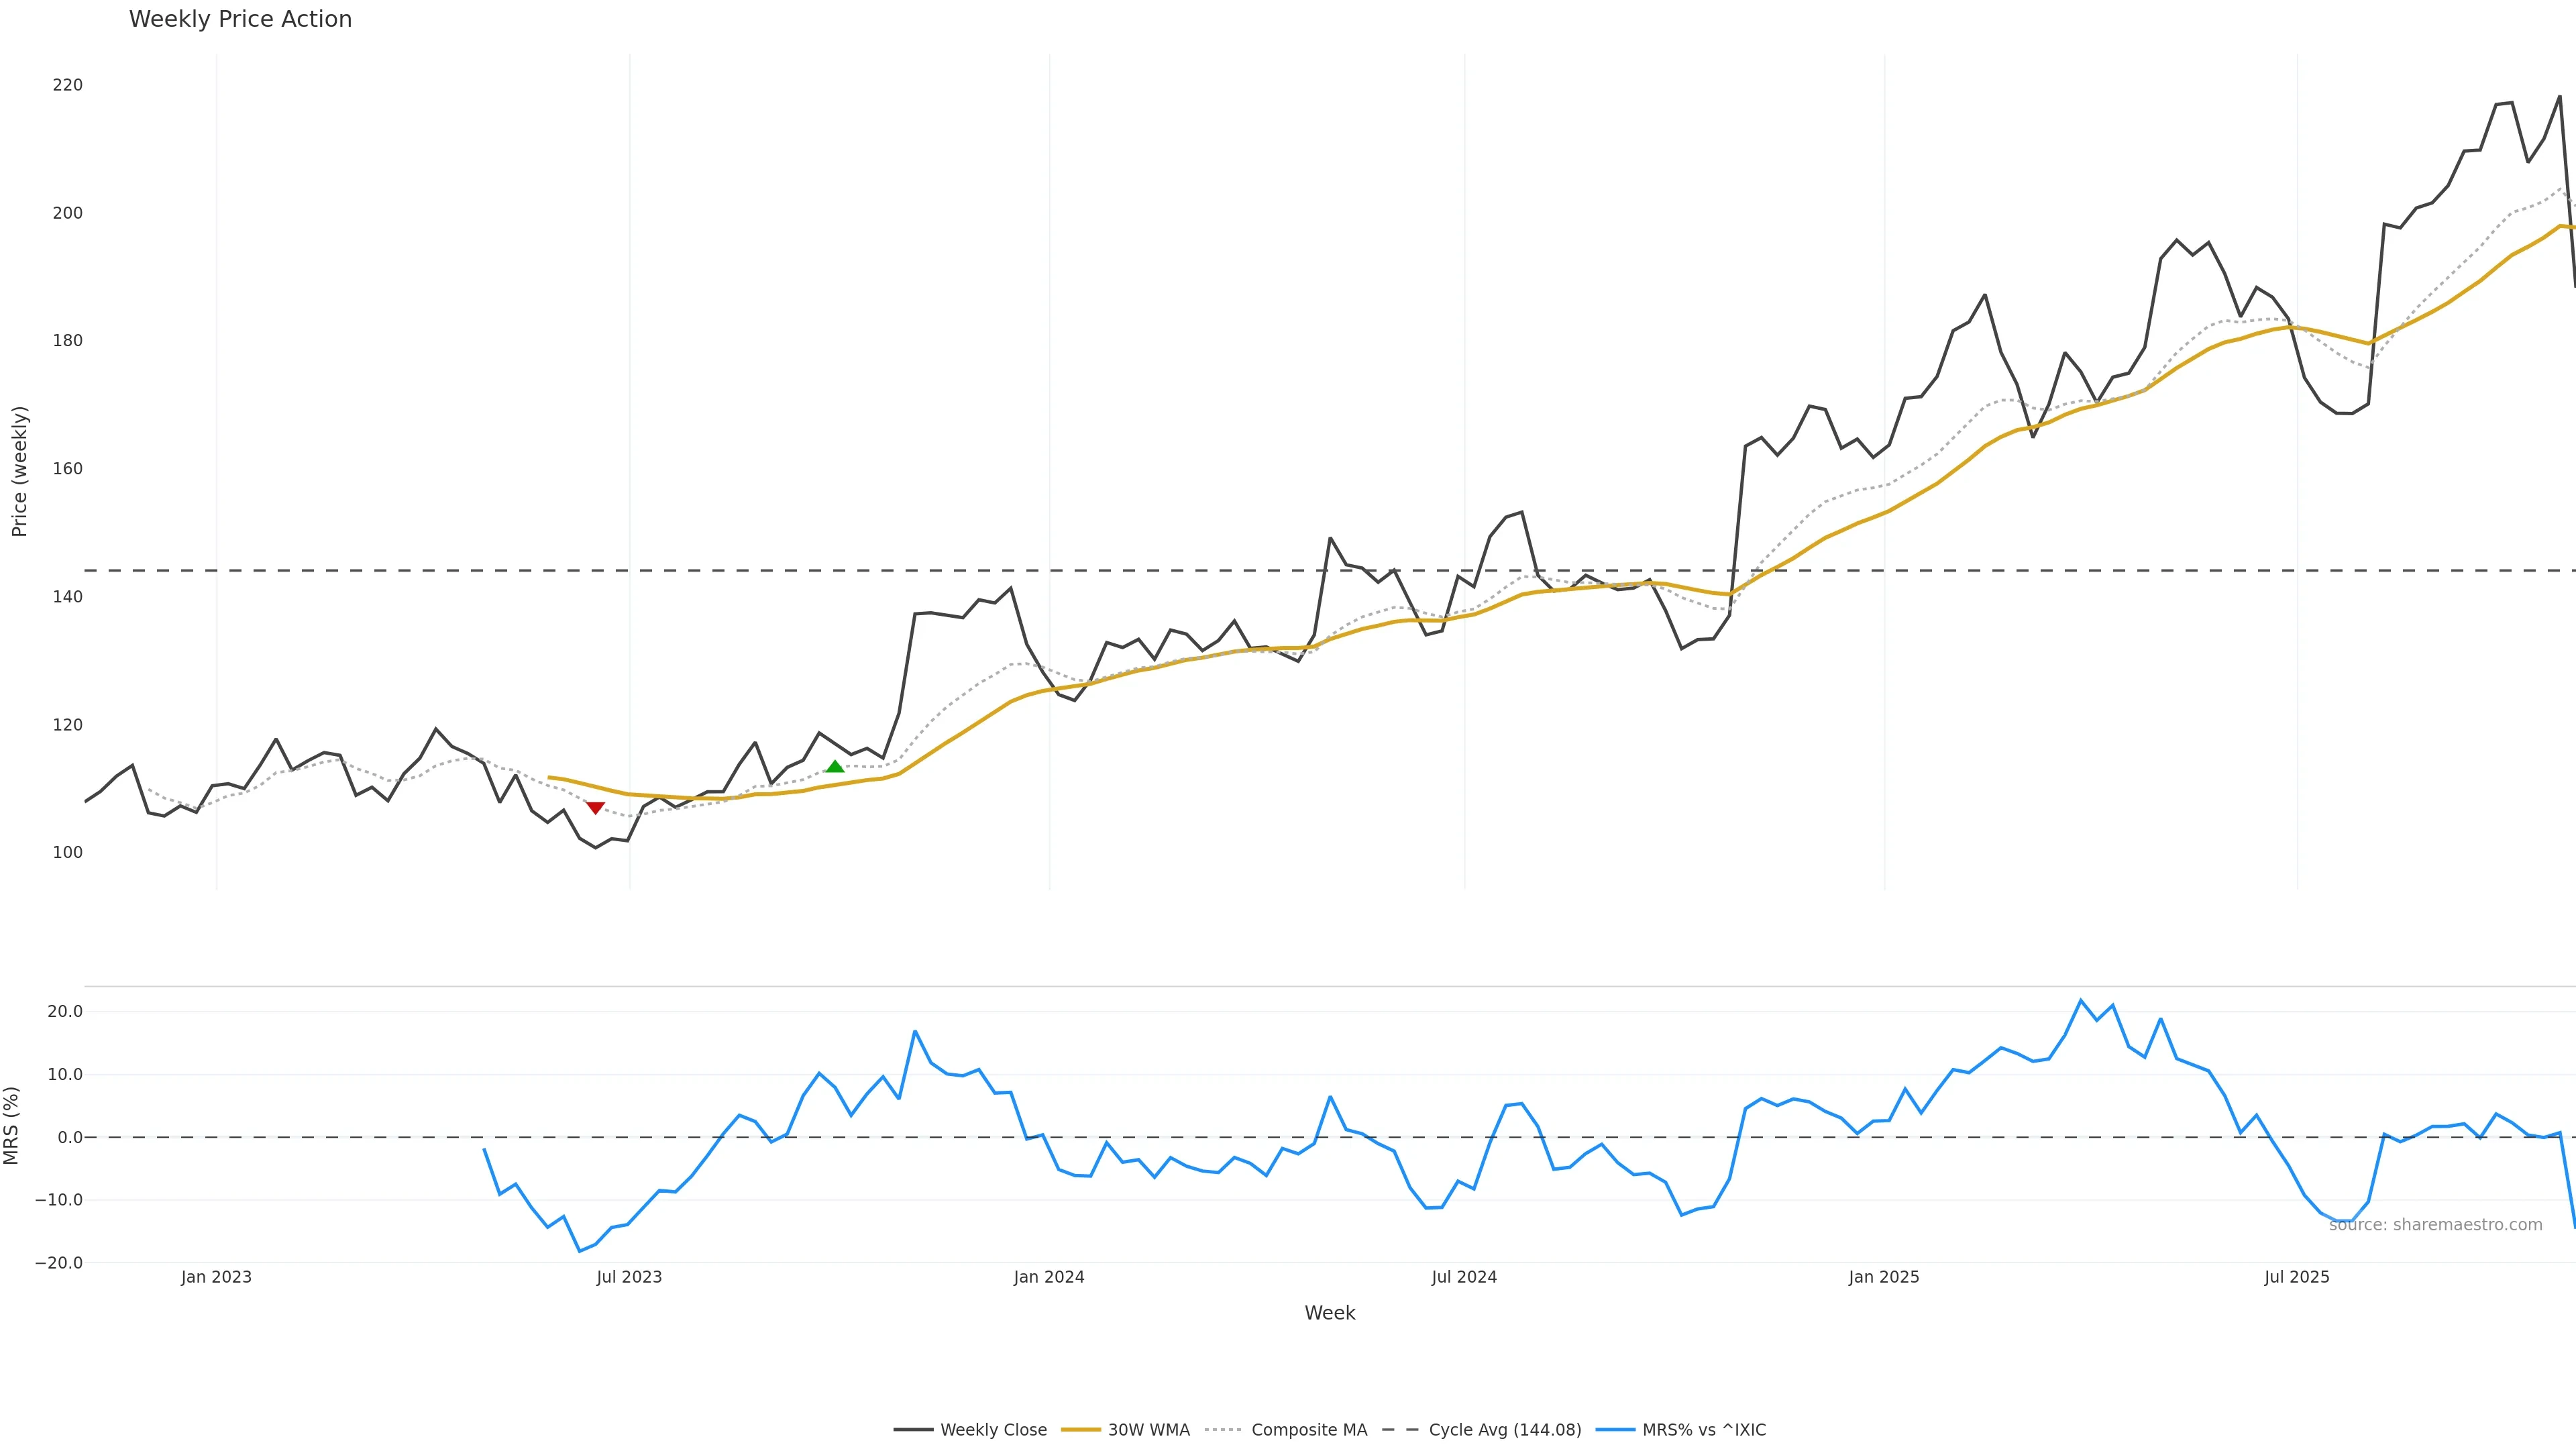This screenshot has height=1449, width=2576.
Task: Click the Price (weekly) y-axis title
Action: pyautogui.click(x=19, y=471)
